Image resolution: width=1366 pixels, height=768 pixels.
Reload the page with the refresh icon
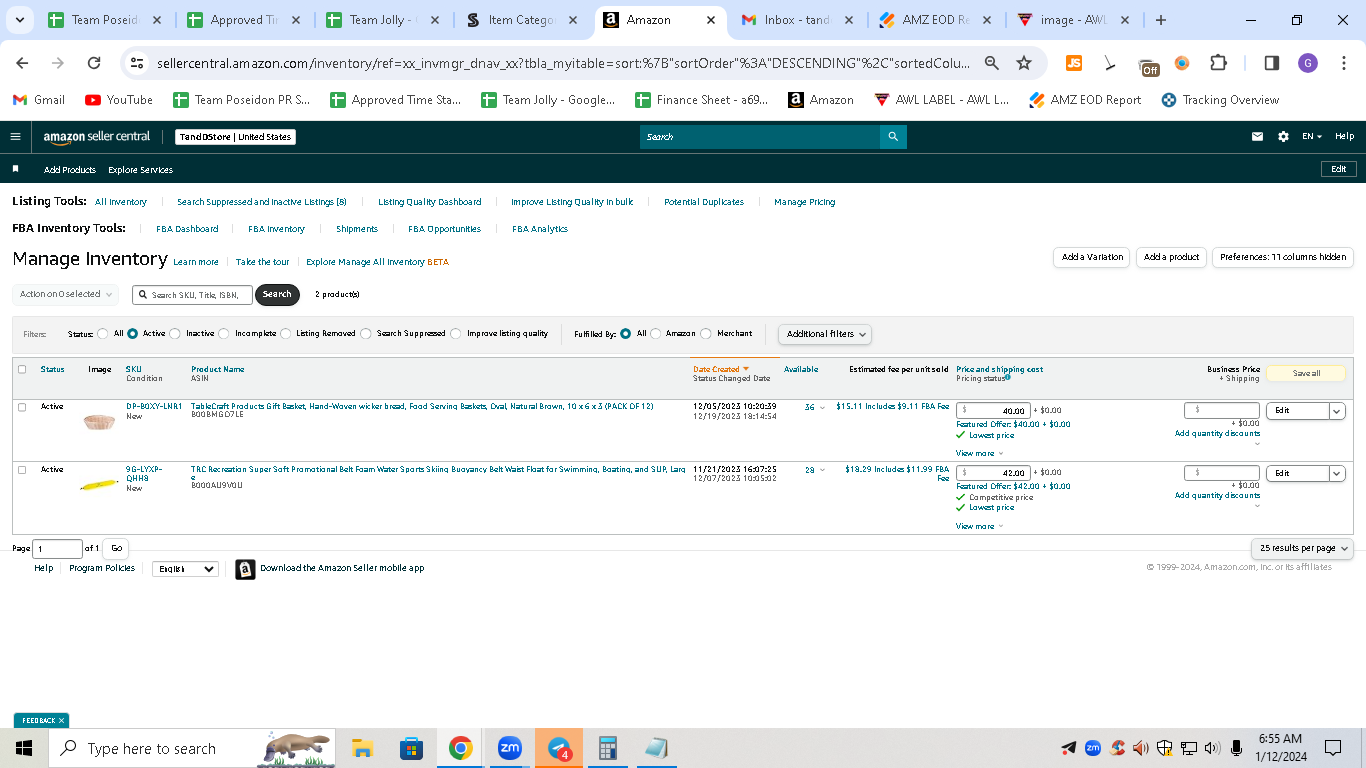pyautogui.click(x=94, y=63)
